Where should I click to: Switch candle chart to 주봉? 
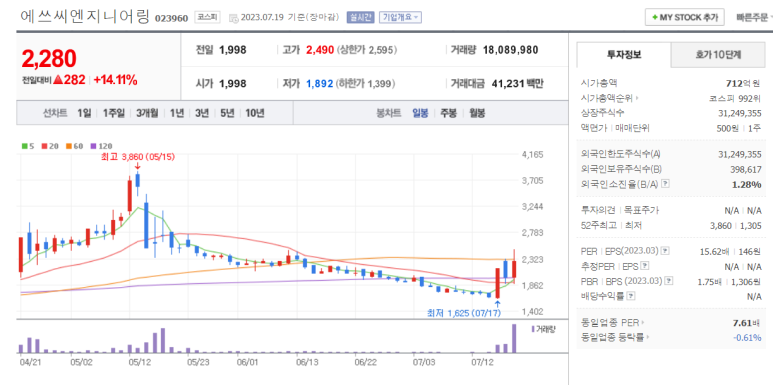(449, 113)
